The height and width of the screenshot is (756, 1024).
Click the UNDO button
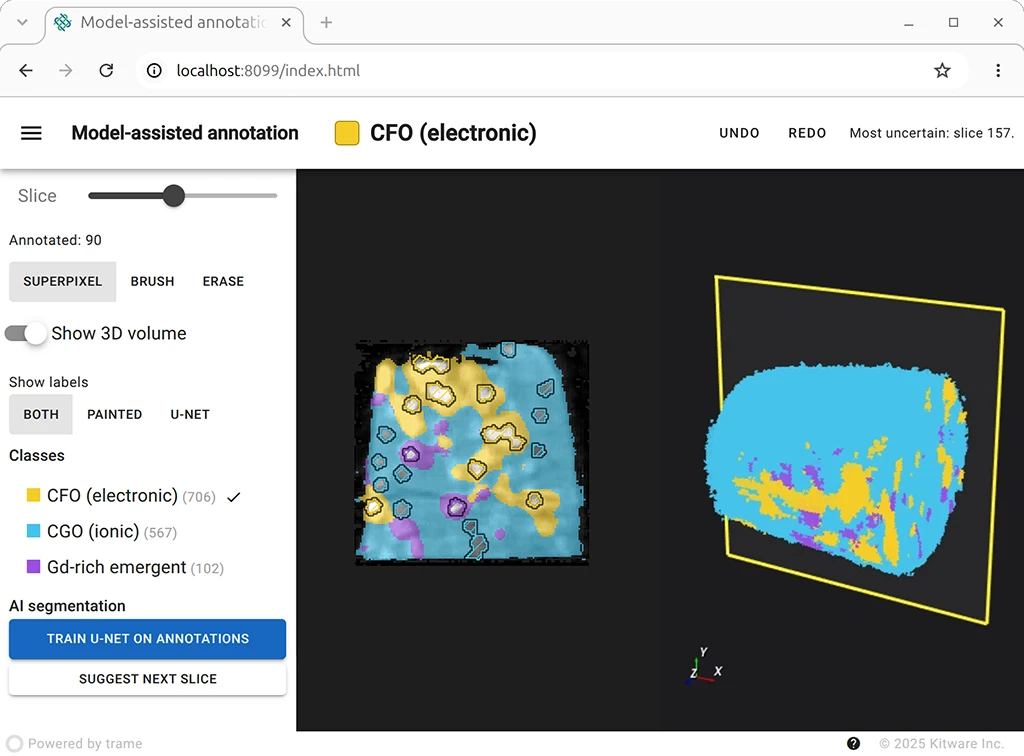tap(739, 133)
